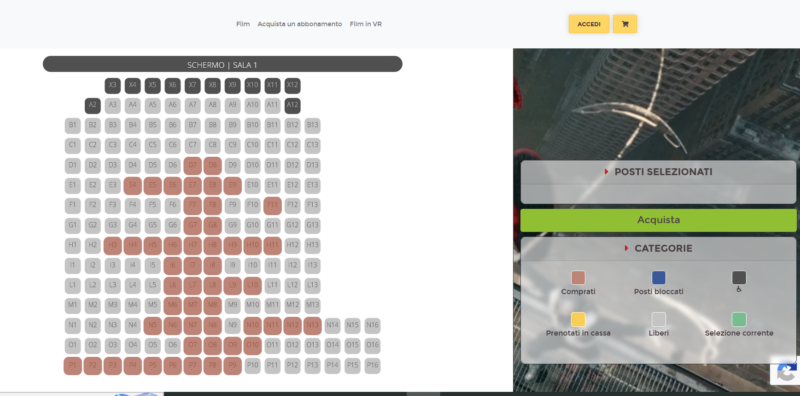Select free seat G13

click(312, 226)
